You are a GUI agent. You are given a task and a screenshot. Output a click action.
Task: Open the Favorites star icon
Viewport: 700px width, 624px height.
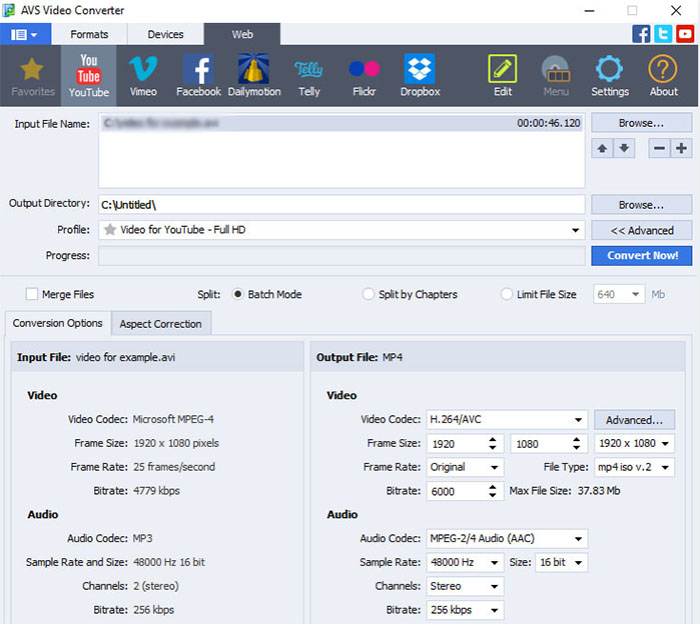32,76
